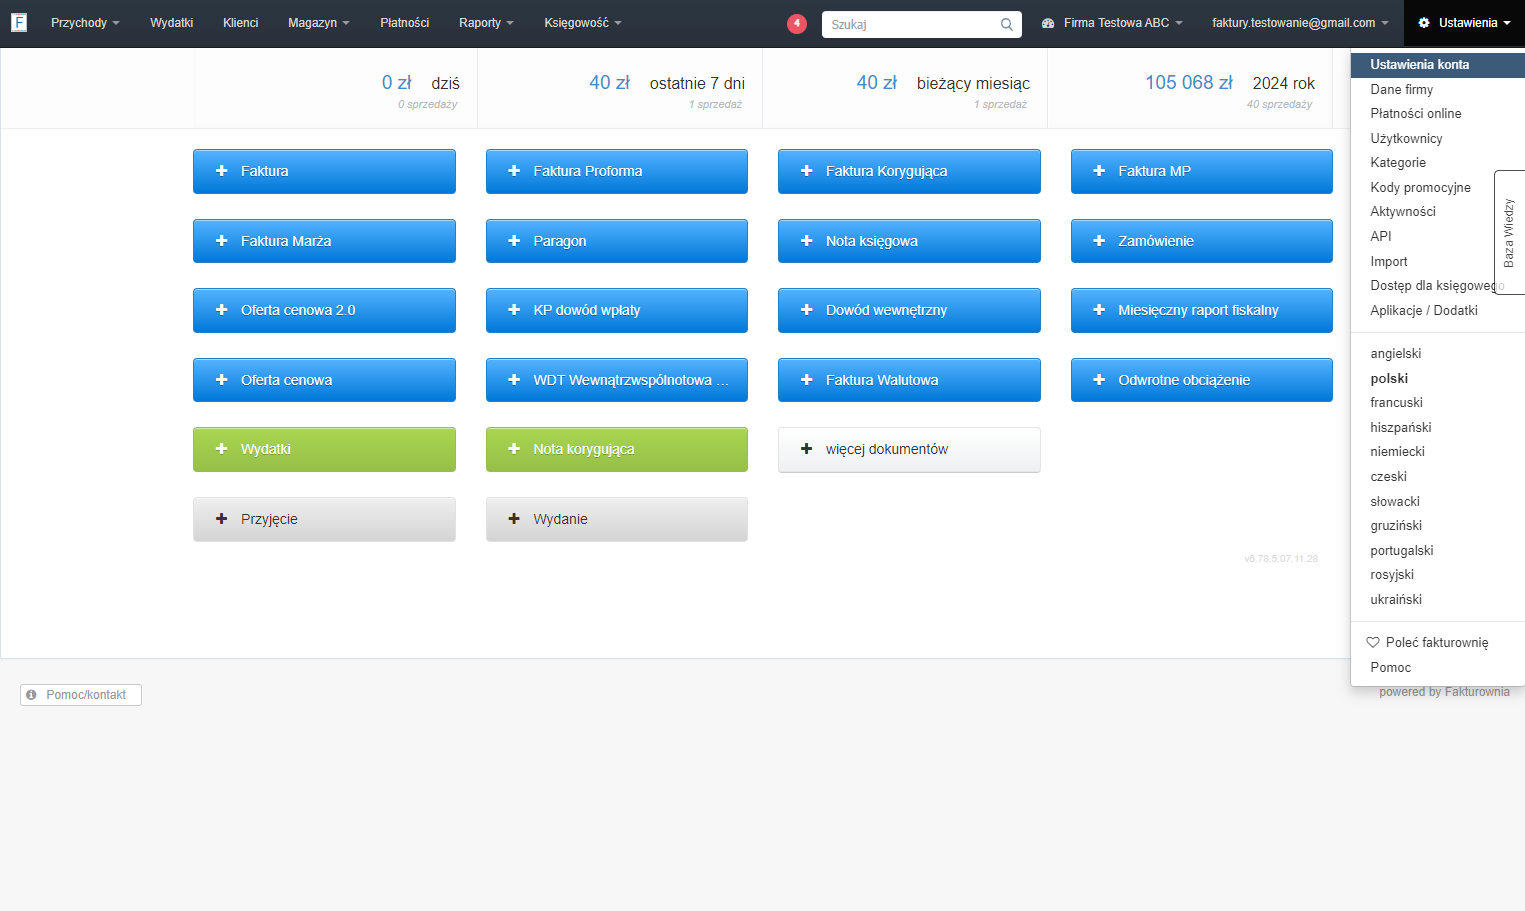Create a new Faktura Korygująca

pos(909,171)
